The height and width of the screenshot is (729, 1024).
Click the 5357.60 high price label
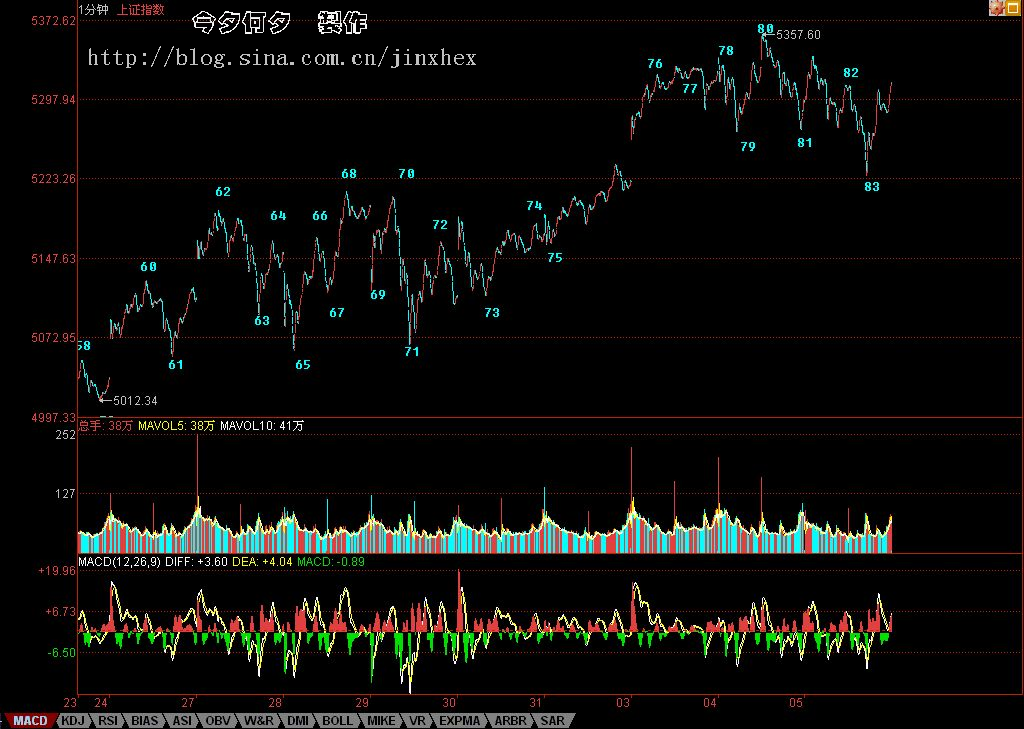[798, 35]
